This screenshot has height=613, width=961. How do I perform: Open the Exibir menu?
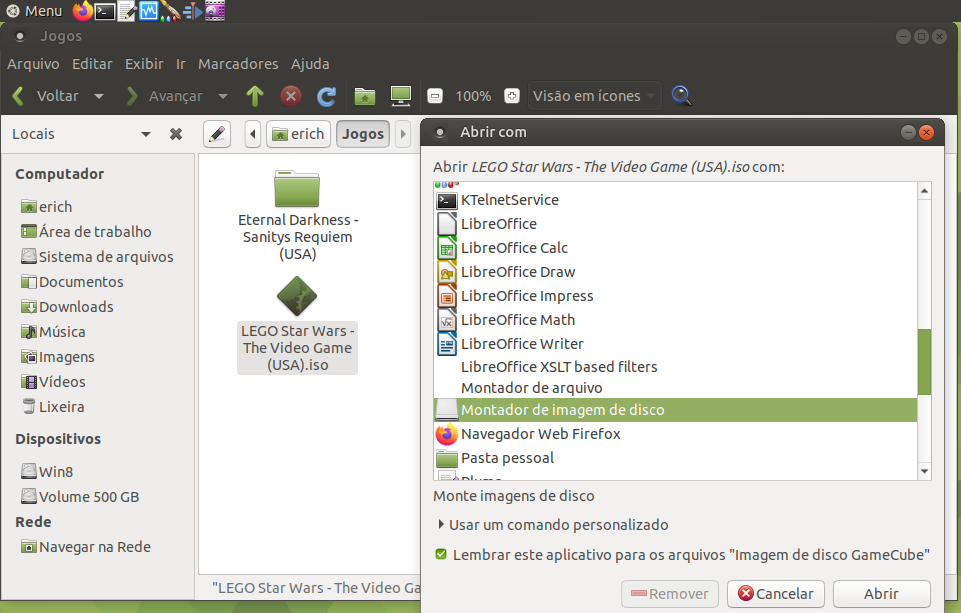pos(144,64)
